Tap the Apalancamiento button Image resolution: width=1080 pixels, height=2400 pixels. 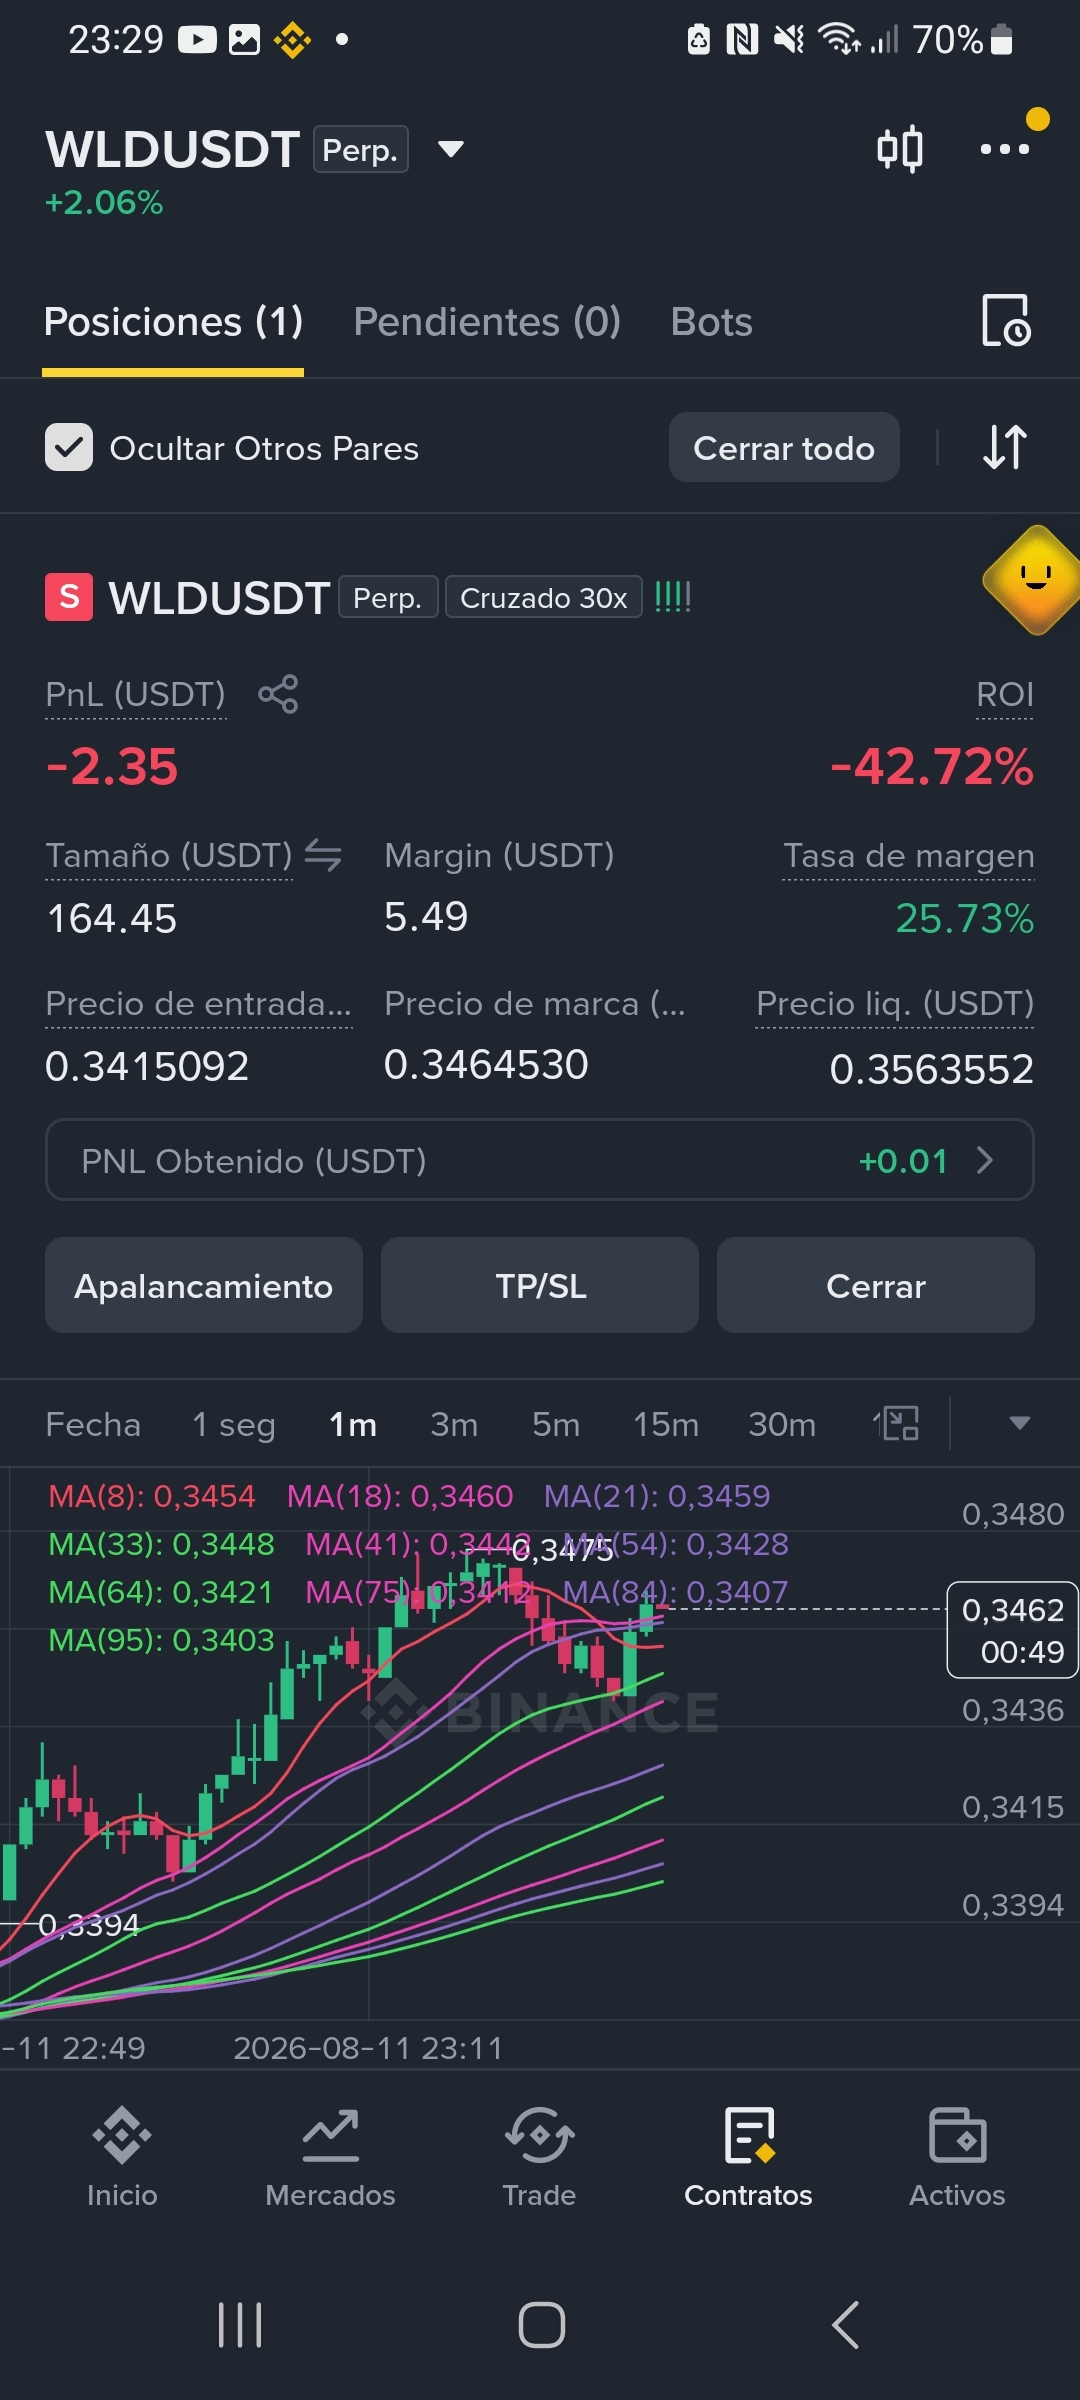tap(204, 1285)
